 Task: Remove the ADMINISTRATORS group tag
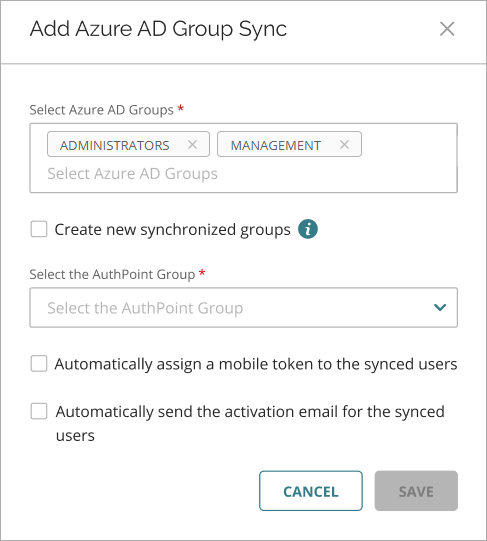click(x=192, y=145)
